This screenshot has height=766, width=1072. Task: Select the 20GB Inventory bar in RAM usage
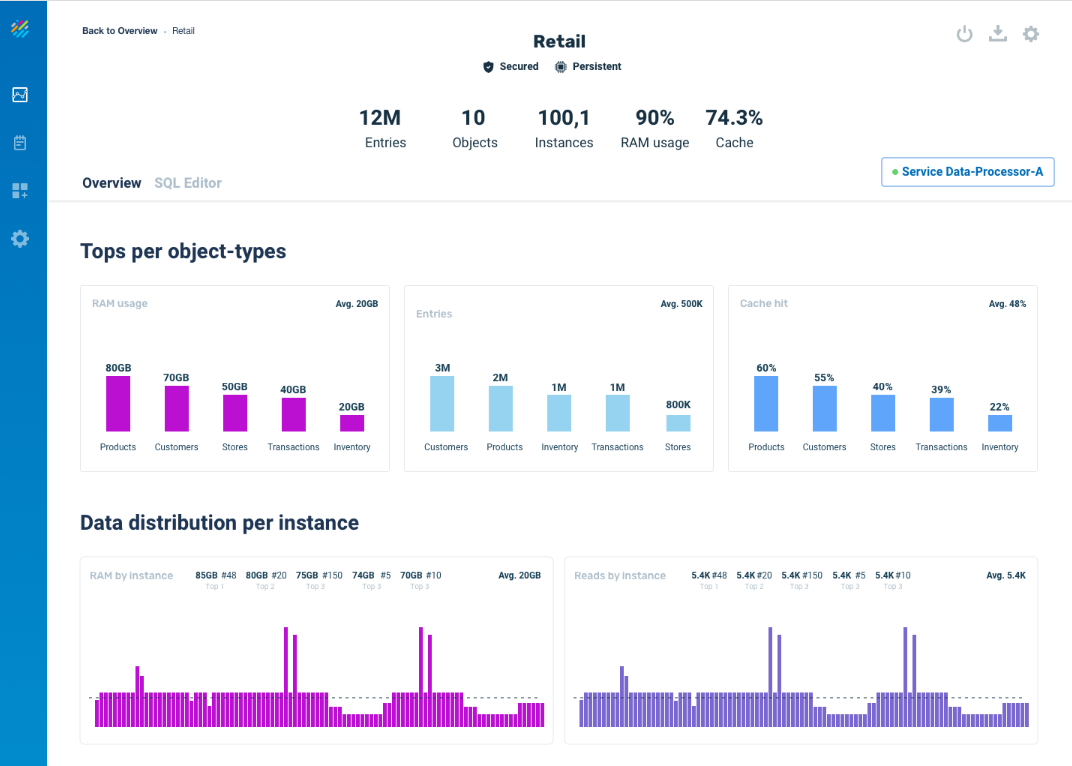click(x=352, y=423)
